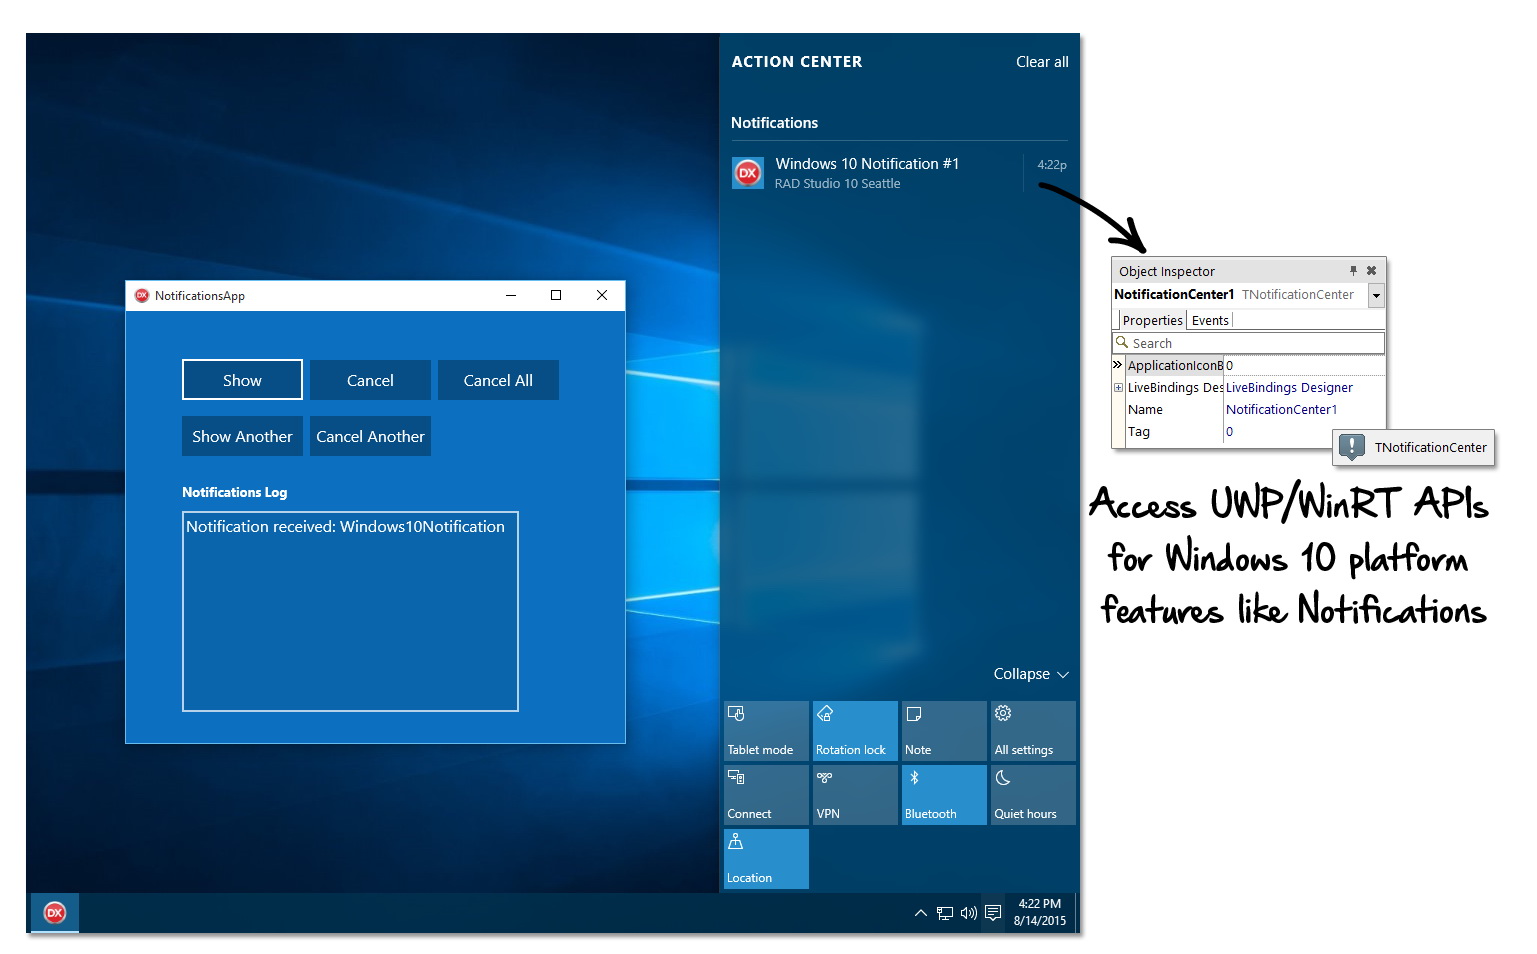Maximize the NotificationsApp window
The image size is (1537, 954).
(556, 295)
